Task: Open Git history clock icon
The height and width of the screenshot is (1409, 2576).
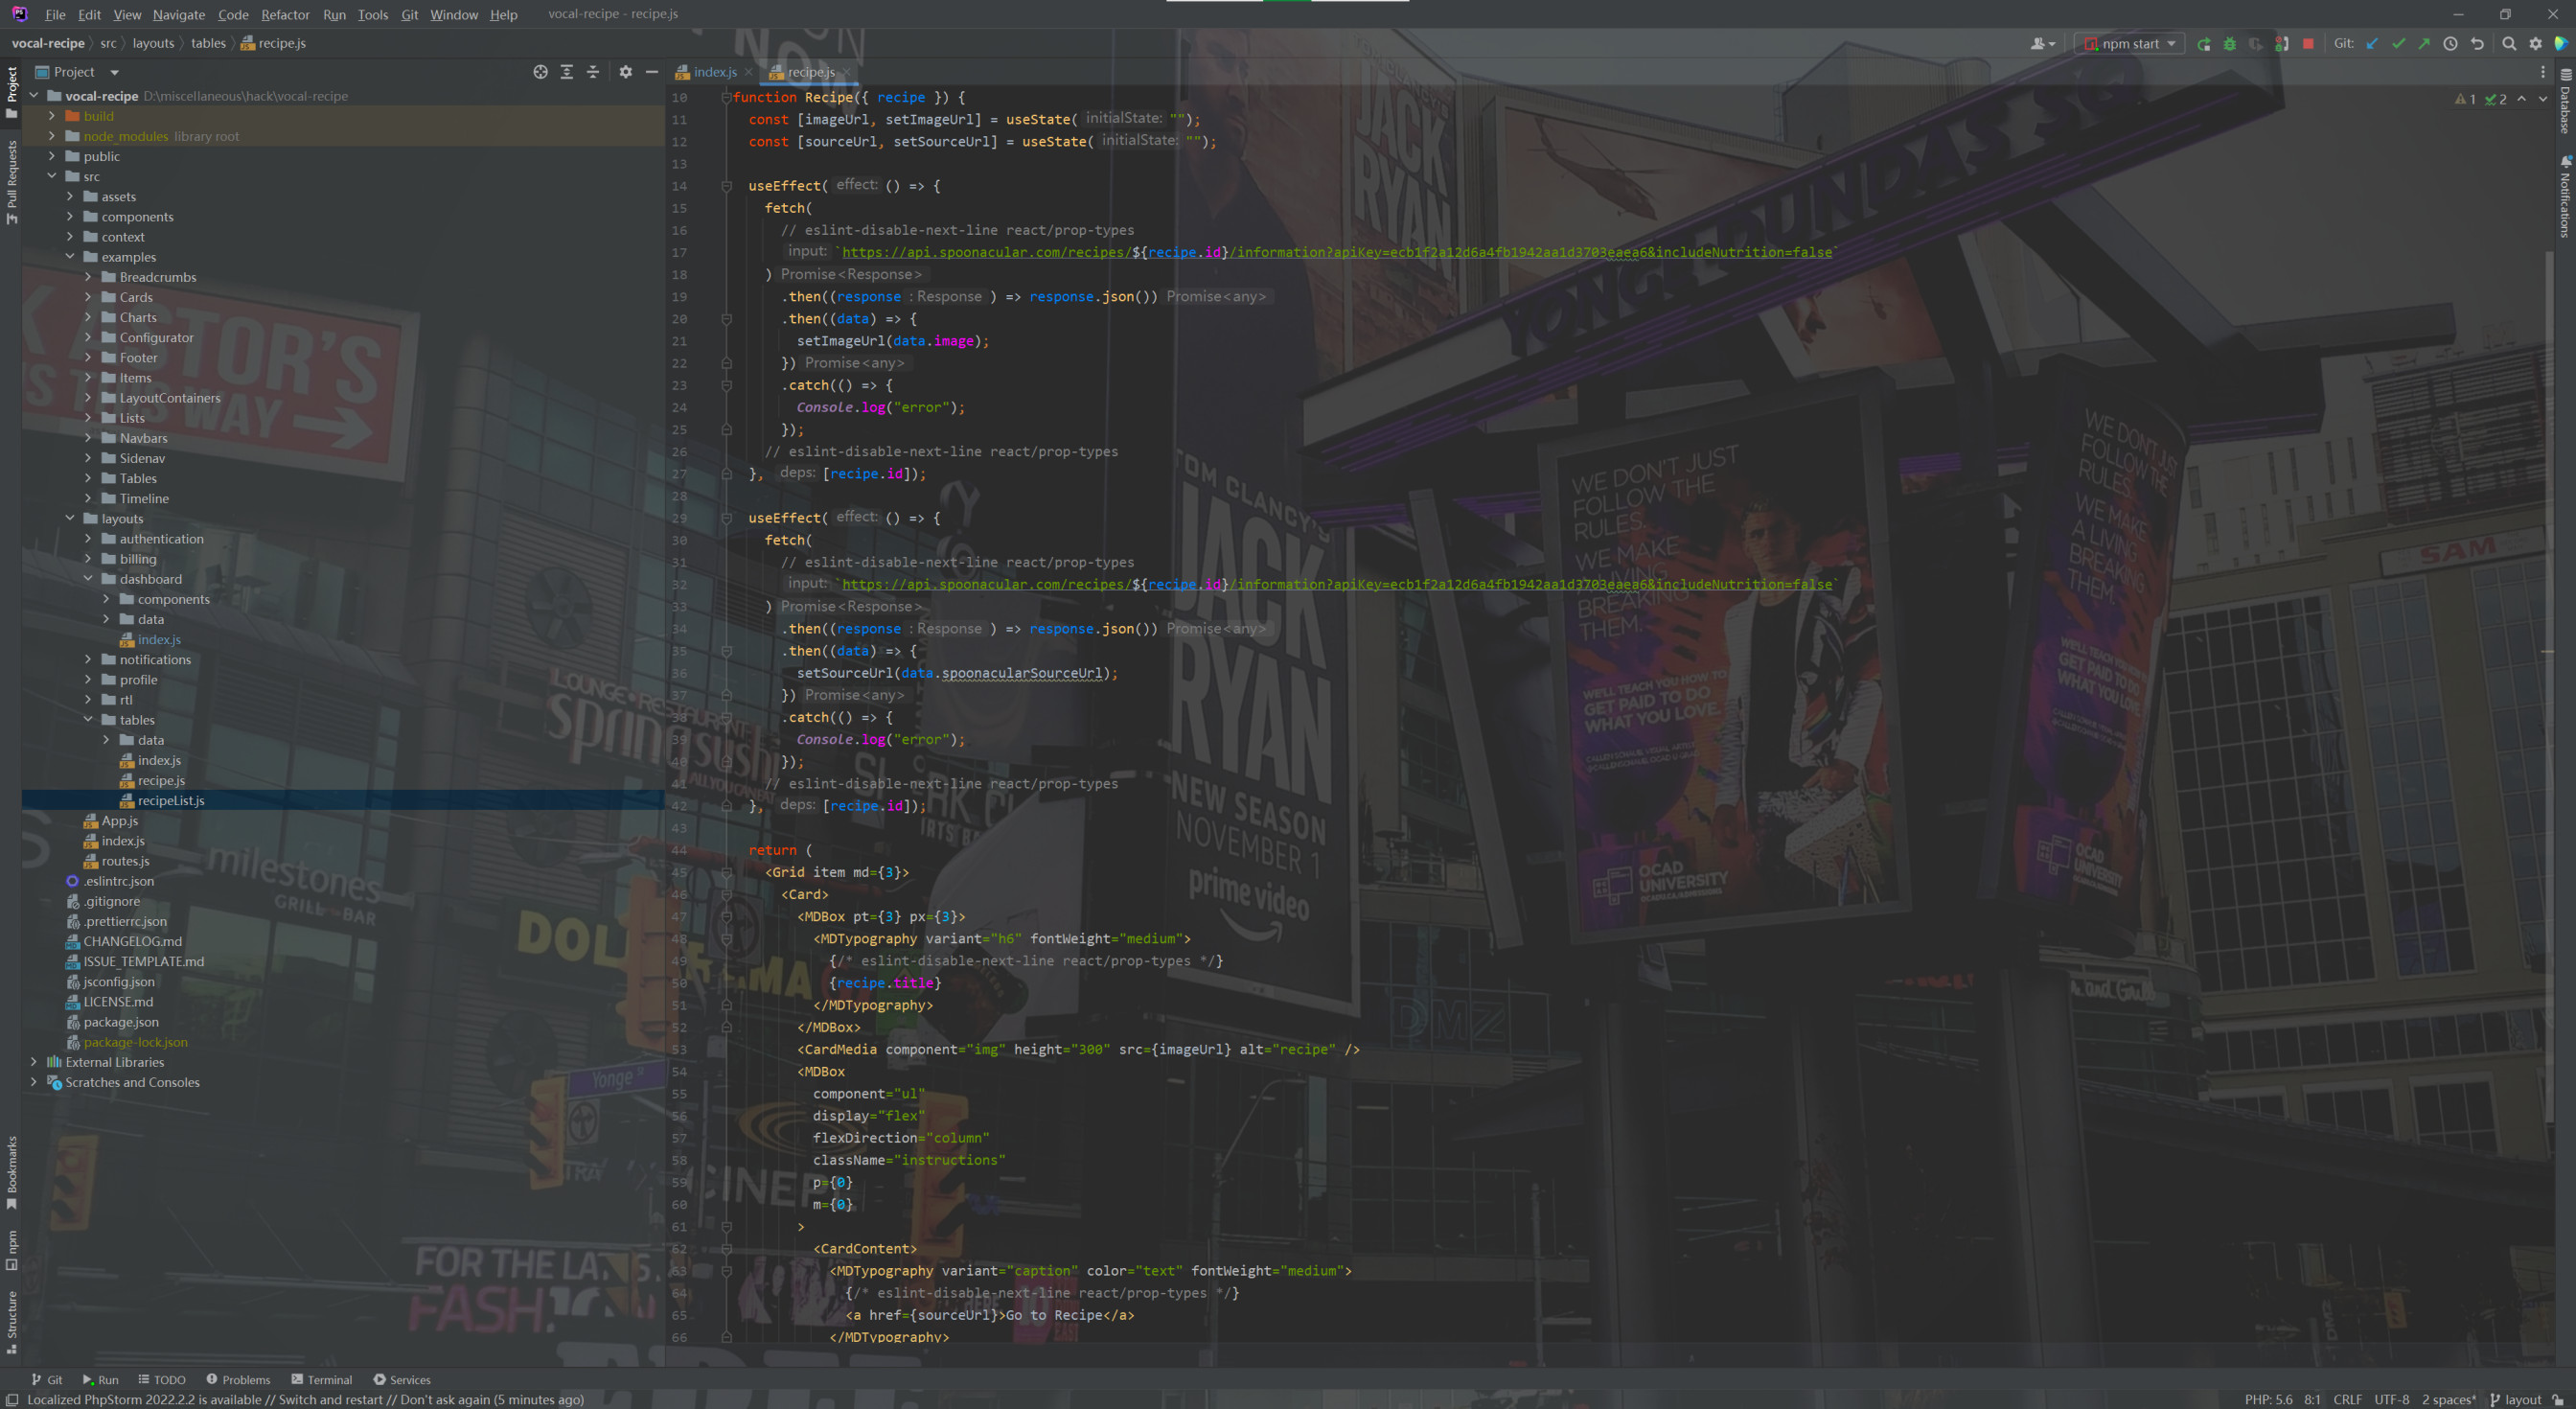Action: point(2450,44)
